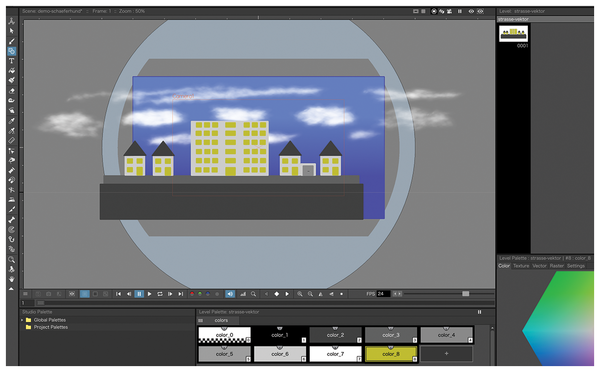Click the Pause button
The image size is (600, 372).
pos(139,294)
